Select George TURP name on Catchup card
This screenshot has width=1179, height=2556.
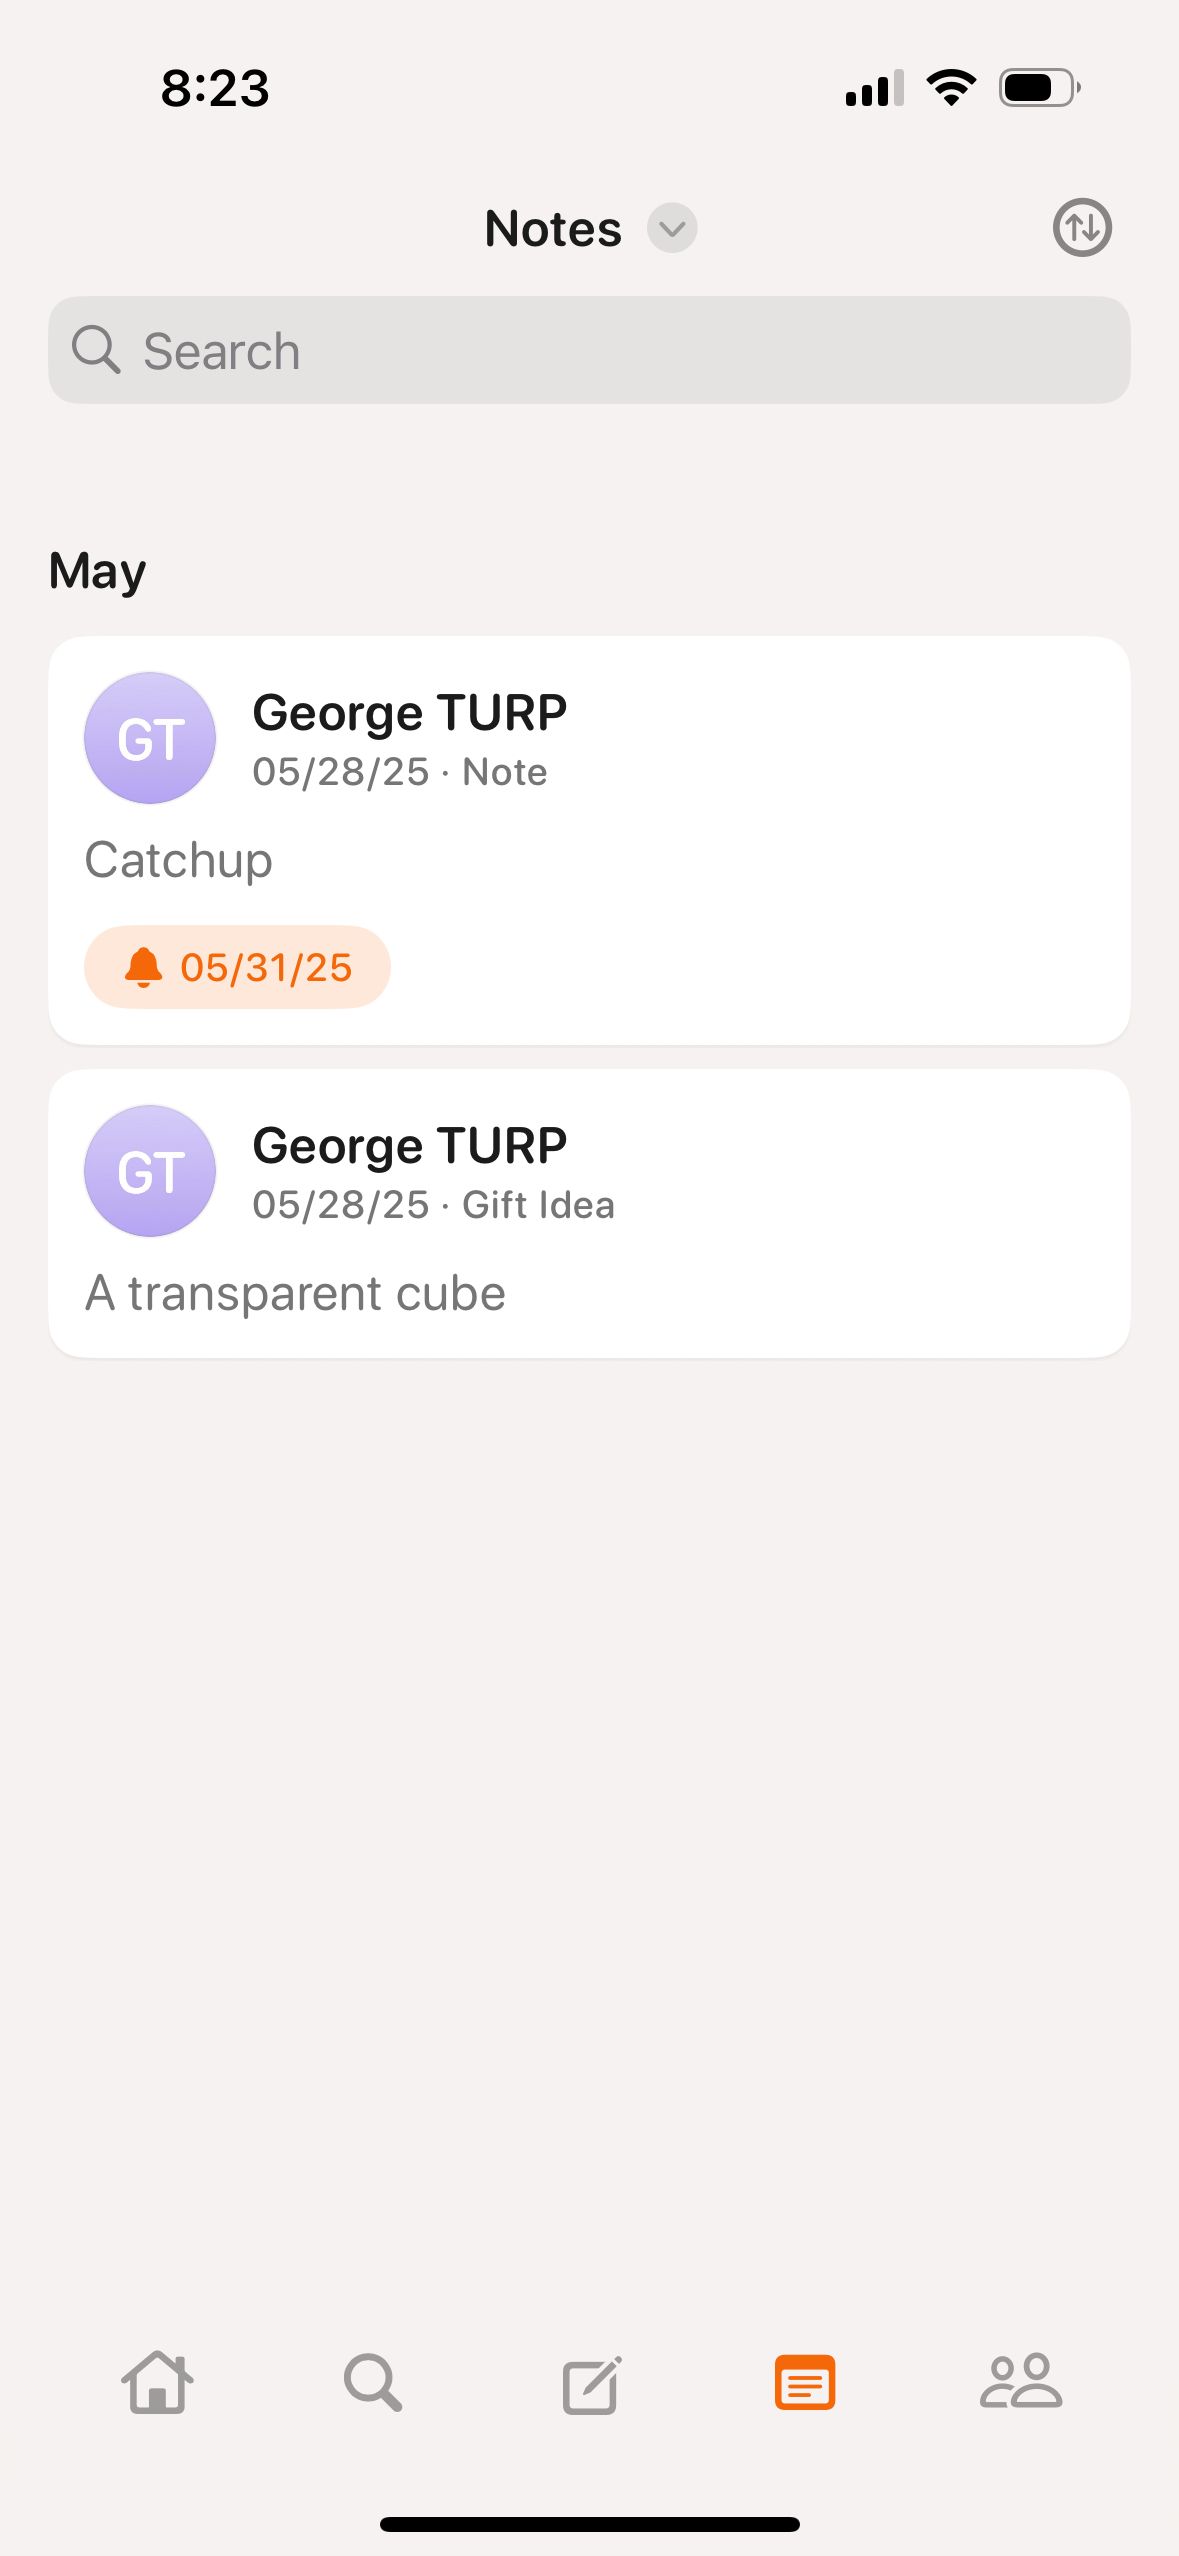(x=410, y=713)
